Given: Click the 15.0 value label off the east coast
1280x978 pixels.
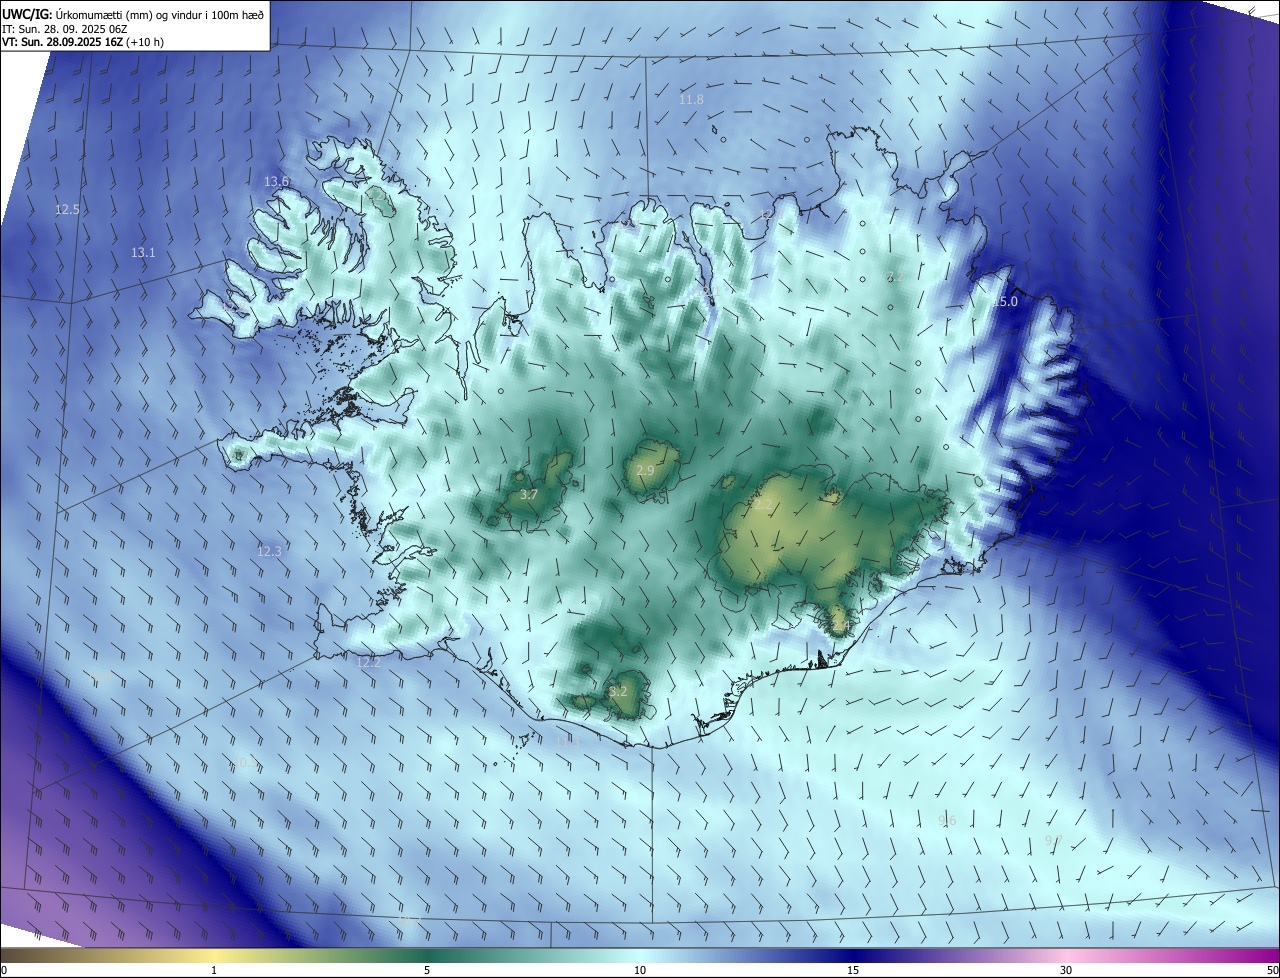Looking at the screenshot, I should click(x=1005, y=301).
